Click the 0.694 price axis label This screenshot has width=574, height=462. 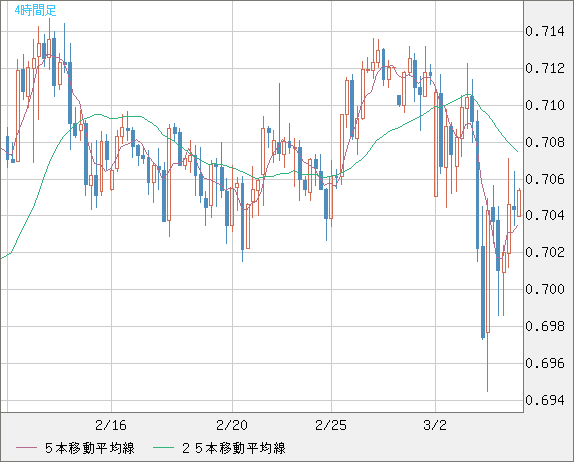(545, 400)
